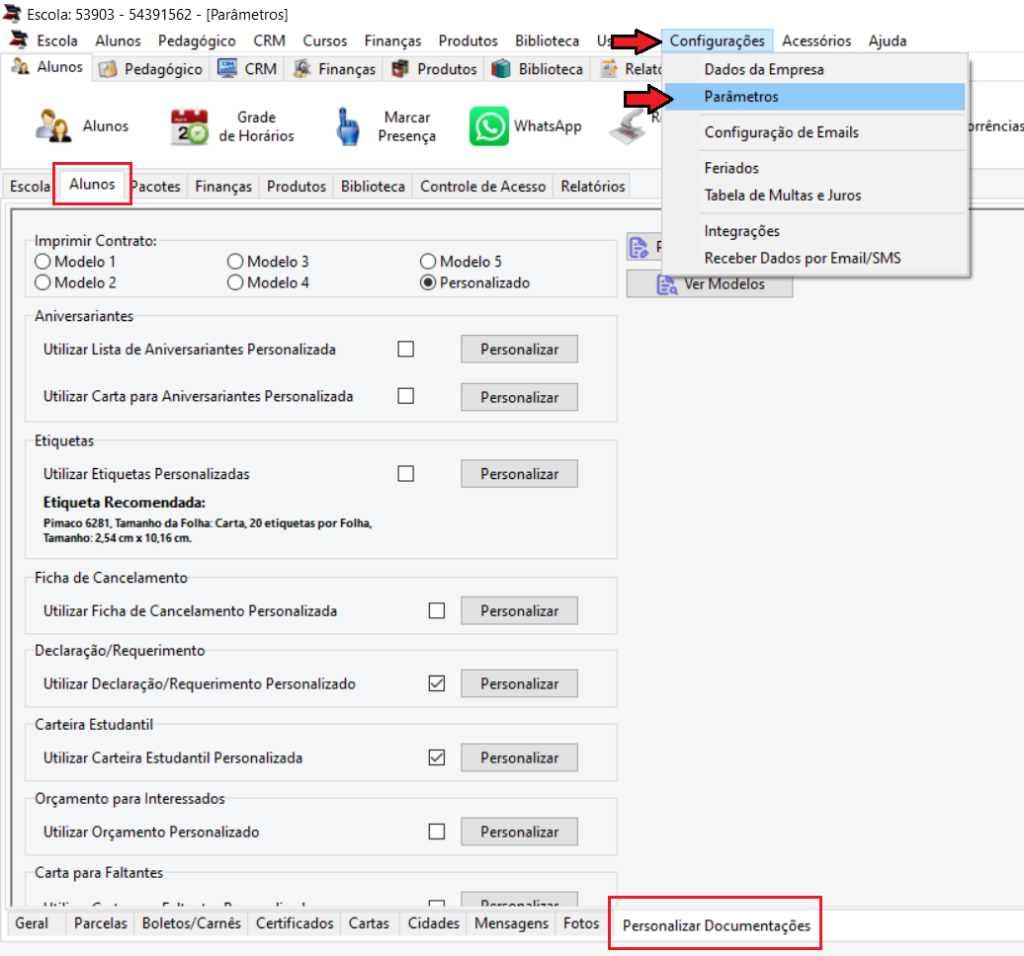Choose Parâmetros from Configurações menu

coord(814,97)
